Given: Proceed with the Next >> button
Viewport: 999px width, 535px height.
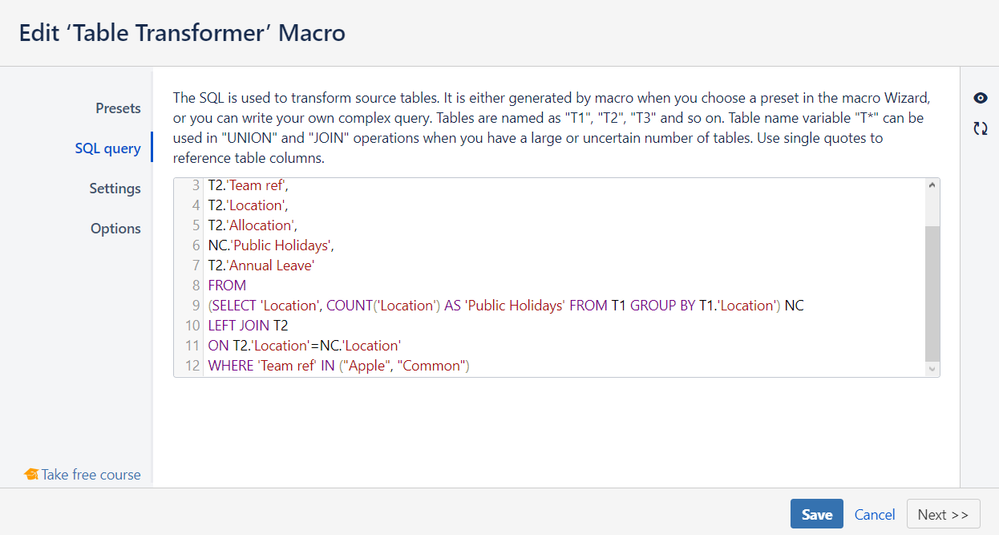Looking at the screenshot, I should 942,514.
